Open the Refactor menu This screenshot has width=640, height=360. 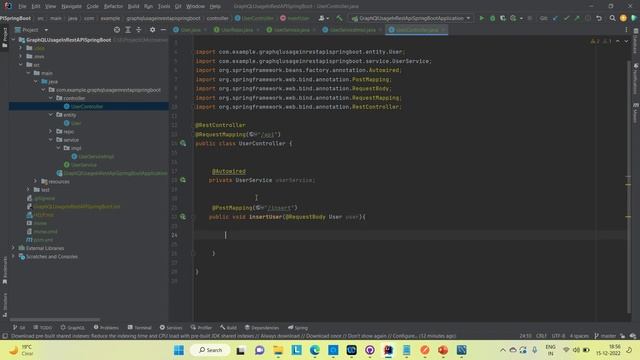click(x=113, y=6)
